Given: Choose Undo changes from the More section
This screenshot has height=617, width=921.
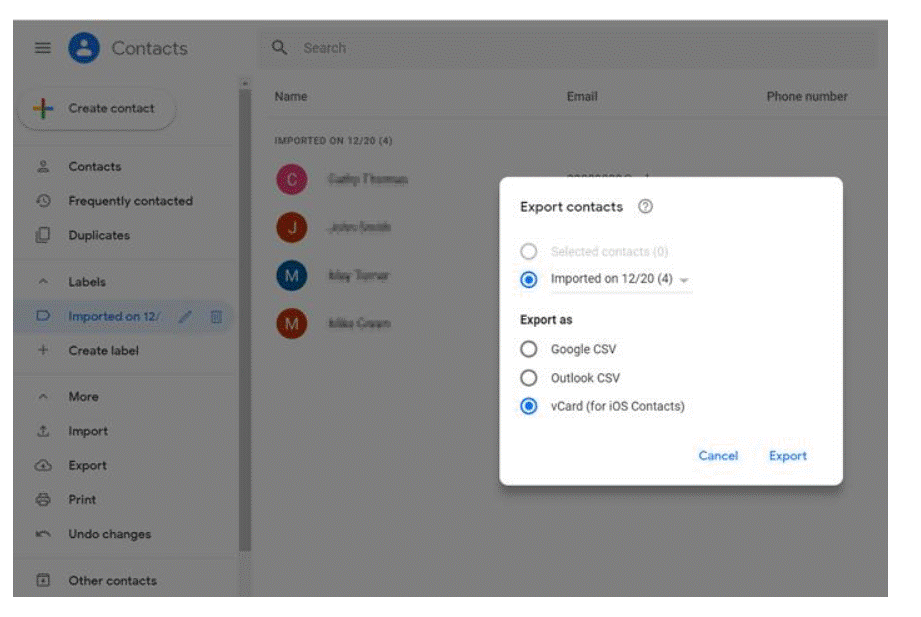Looking at the screenshot, I should 109,534.
